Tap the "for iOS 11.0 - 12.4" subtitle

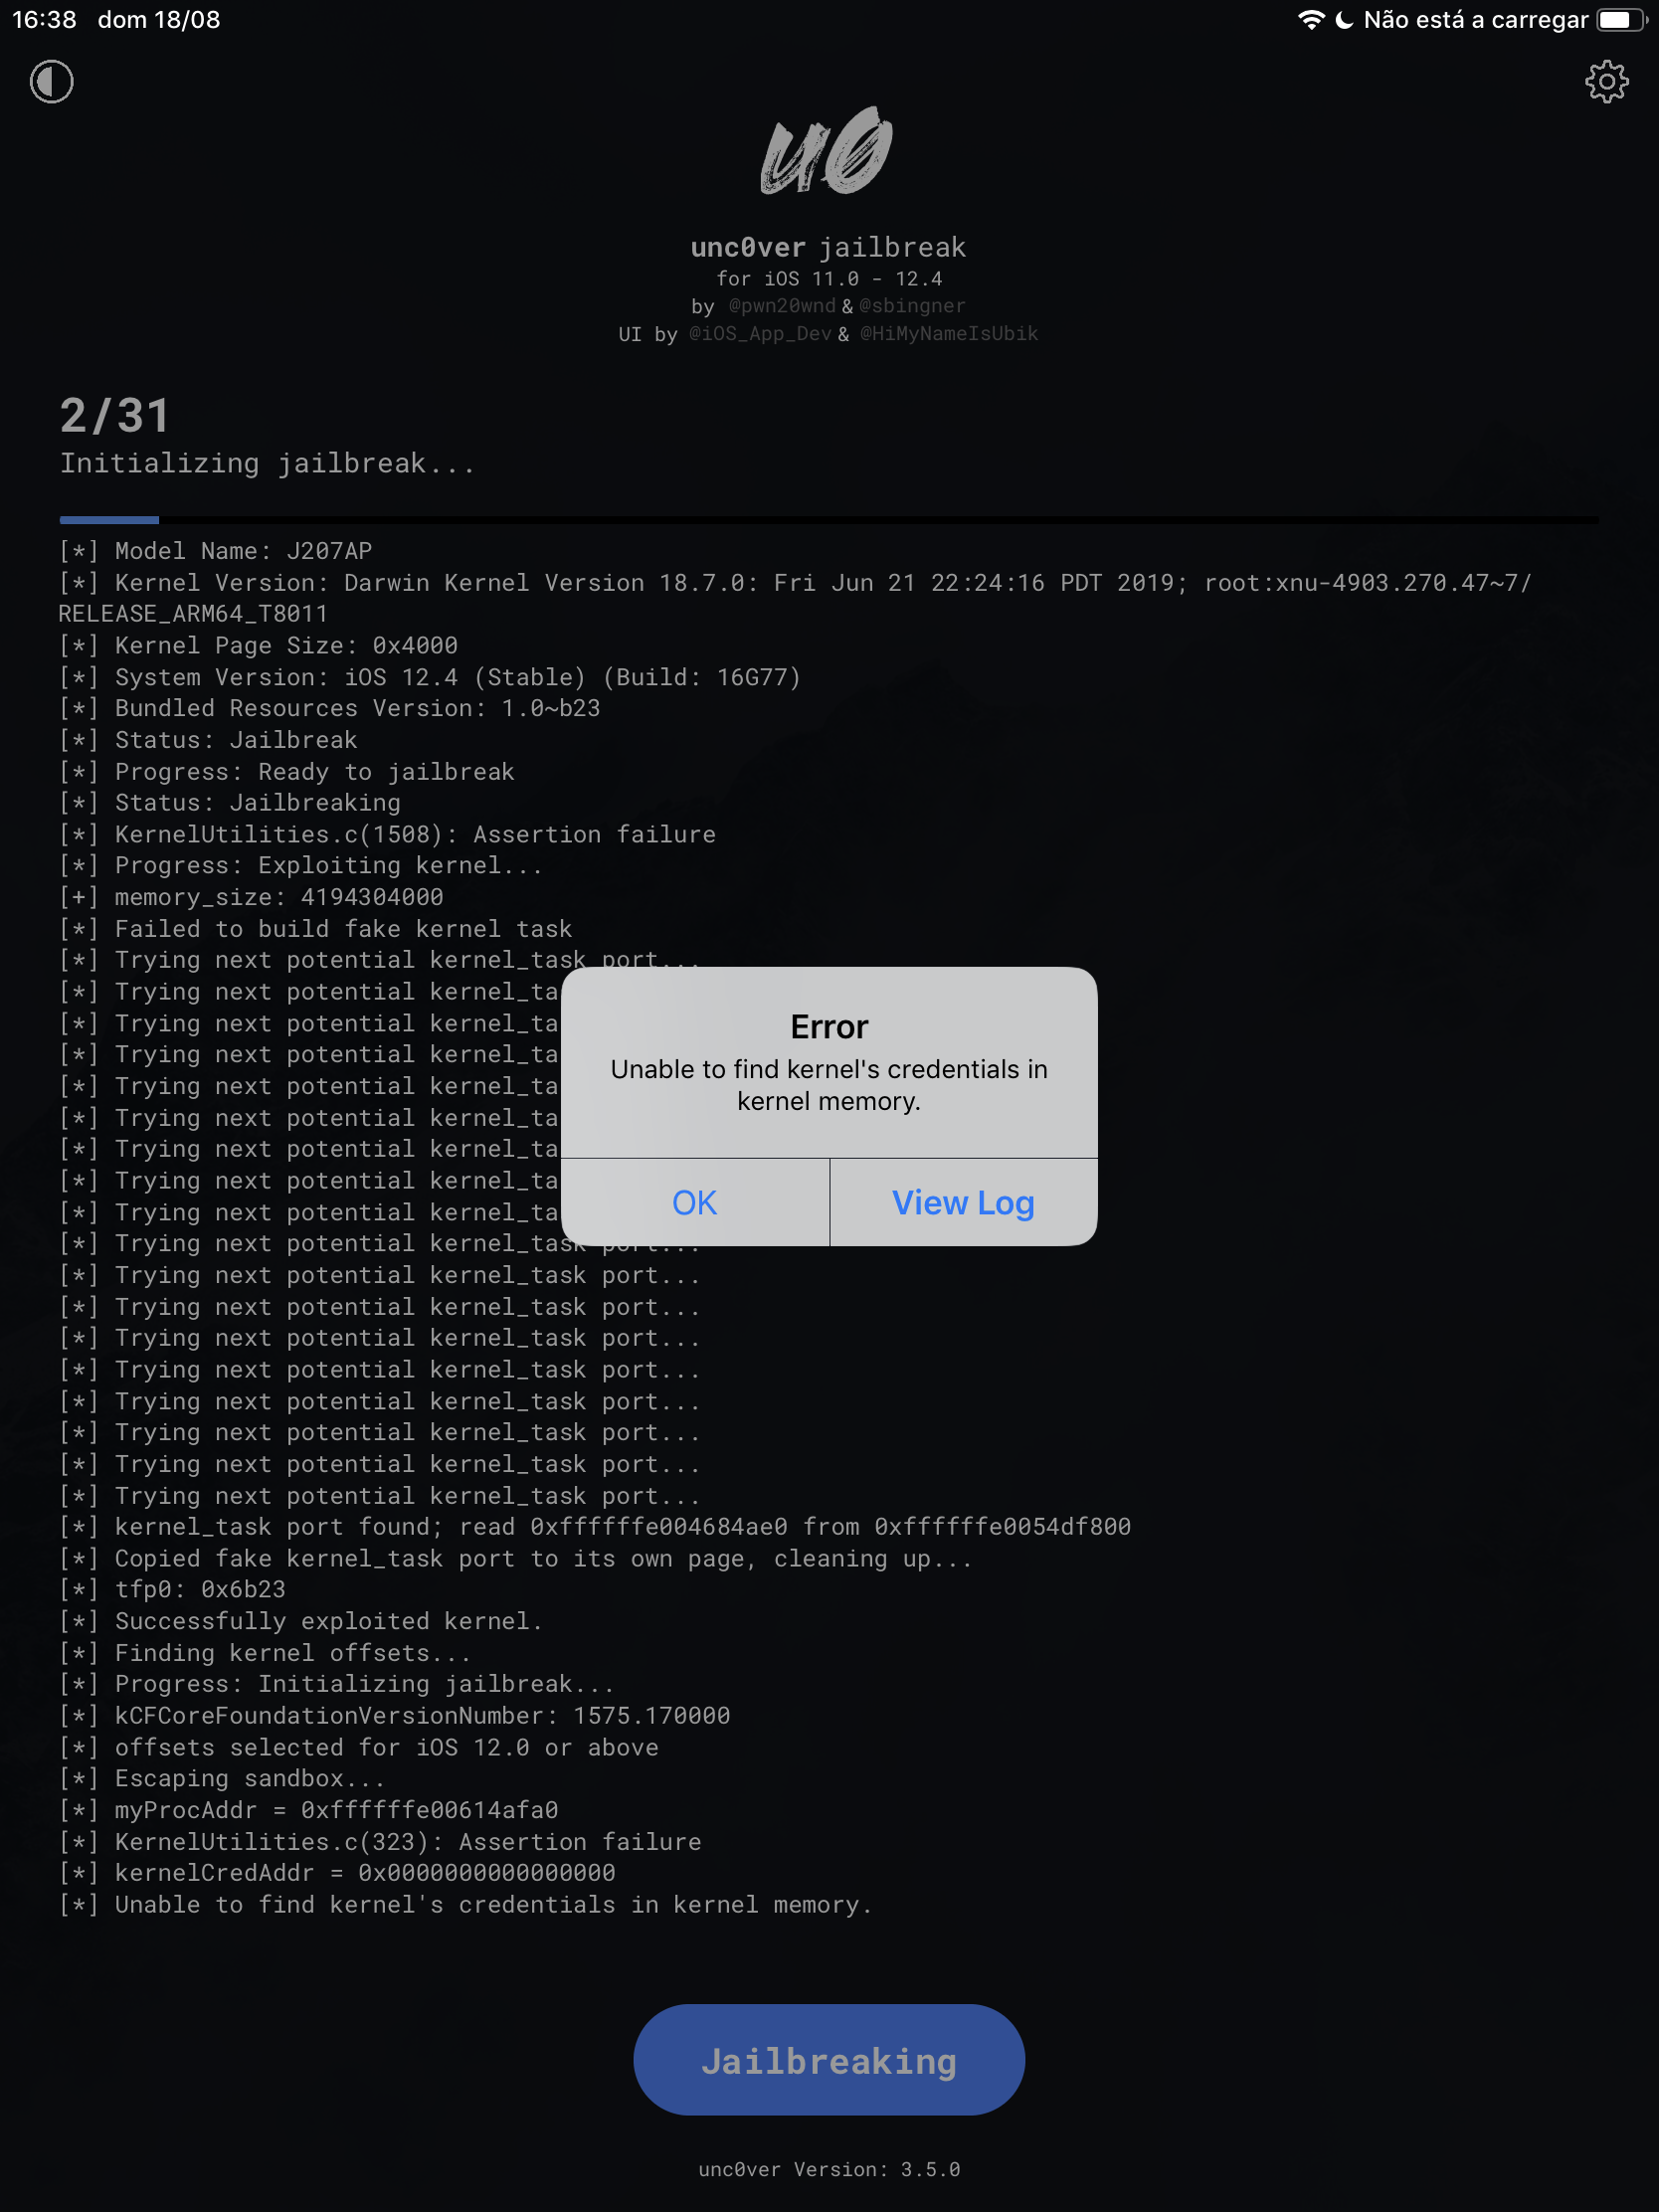pyautogui.click(x=829, y=279)
